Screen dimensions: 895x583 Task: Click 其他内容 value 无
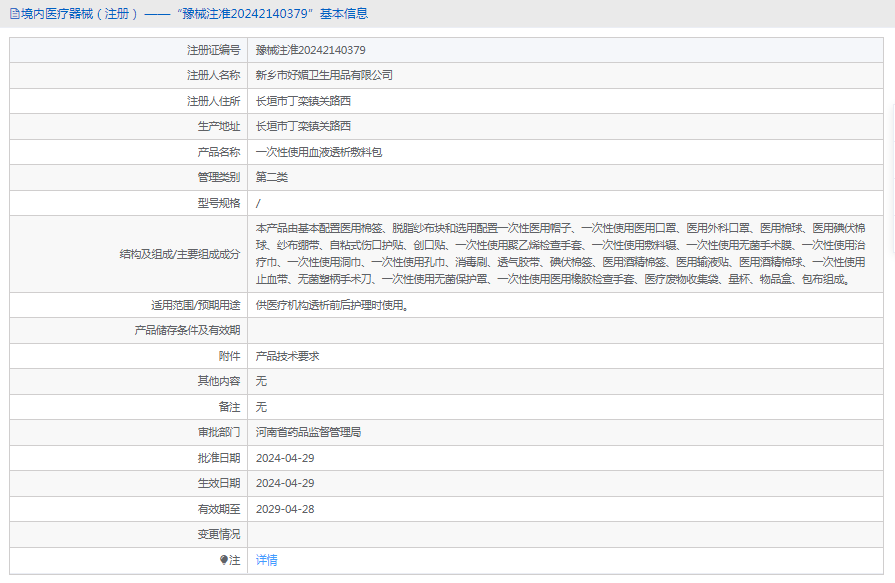point(261,381)
